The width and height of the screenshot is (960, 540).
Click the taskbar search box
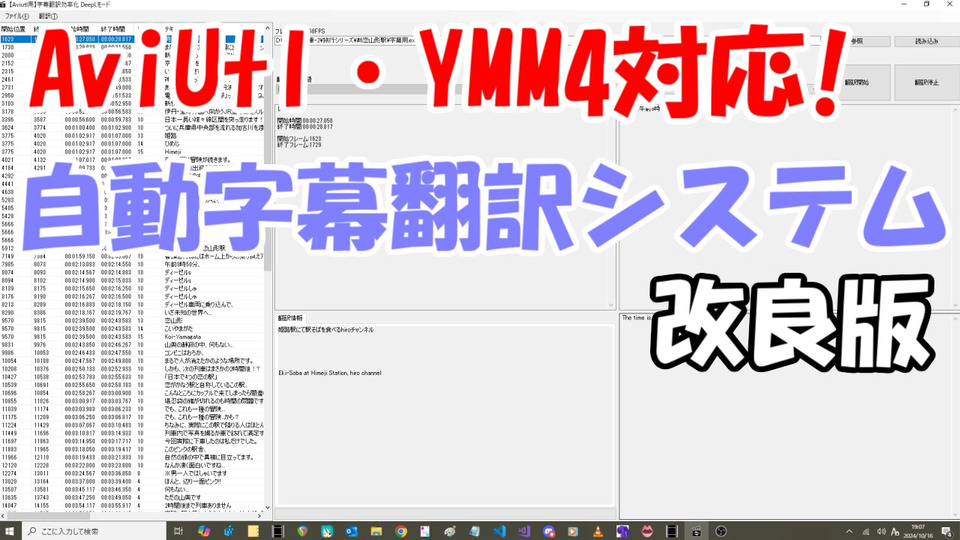pyautogui.click(x=95, y=531)
